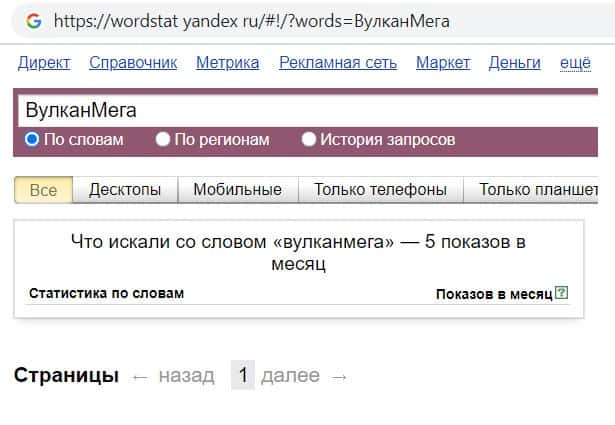Open the 'Директ' link
Screen dimensions: 615x425
44,63
